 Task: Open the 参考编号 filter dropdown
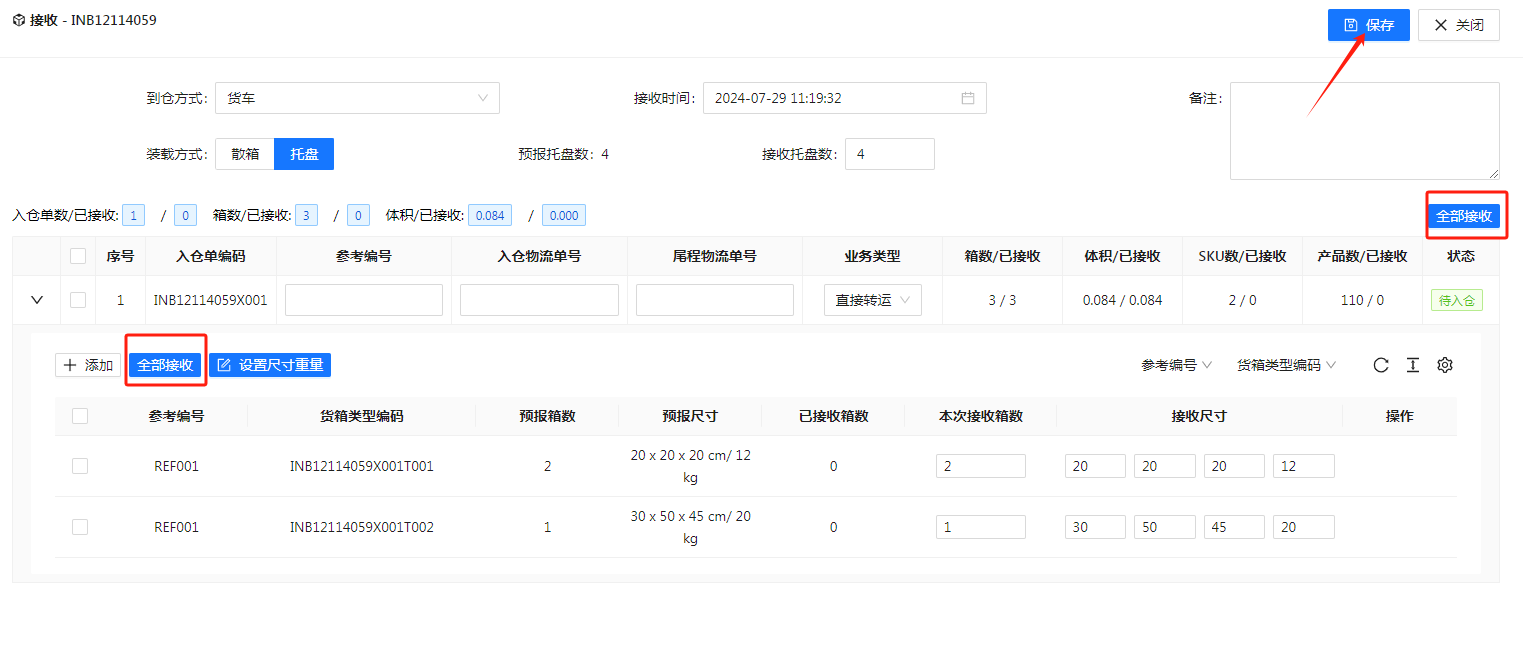pyautogui.click(x=1176, y=365)
